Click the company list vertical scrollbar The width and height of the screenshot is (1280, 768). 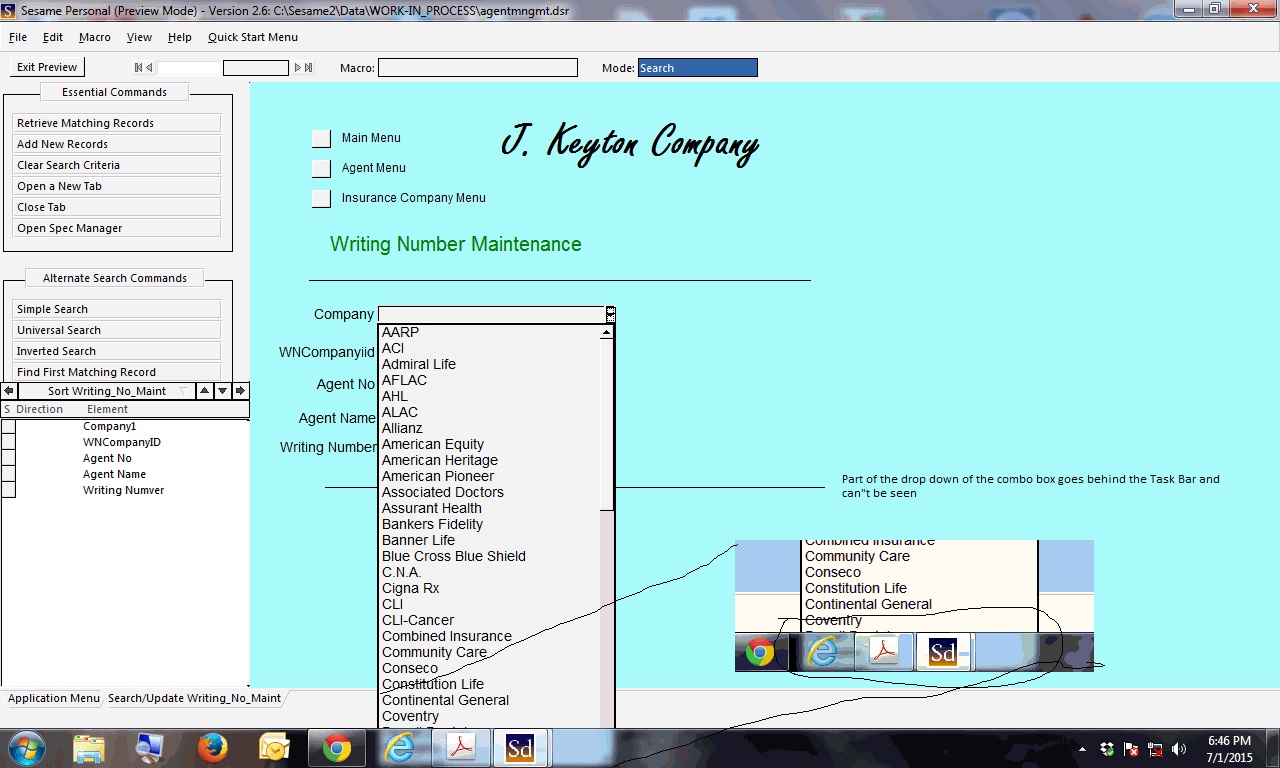coord(607,526)
